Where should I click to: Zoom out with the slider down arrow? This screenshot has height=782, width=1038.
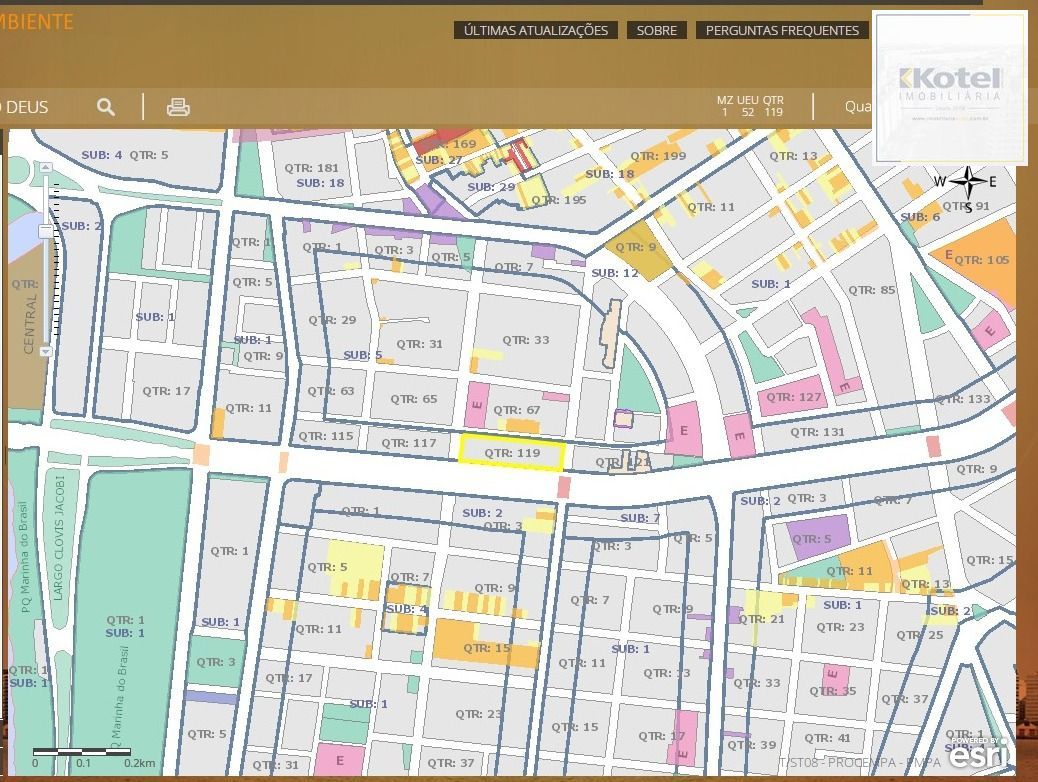point(46,351)
